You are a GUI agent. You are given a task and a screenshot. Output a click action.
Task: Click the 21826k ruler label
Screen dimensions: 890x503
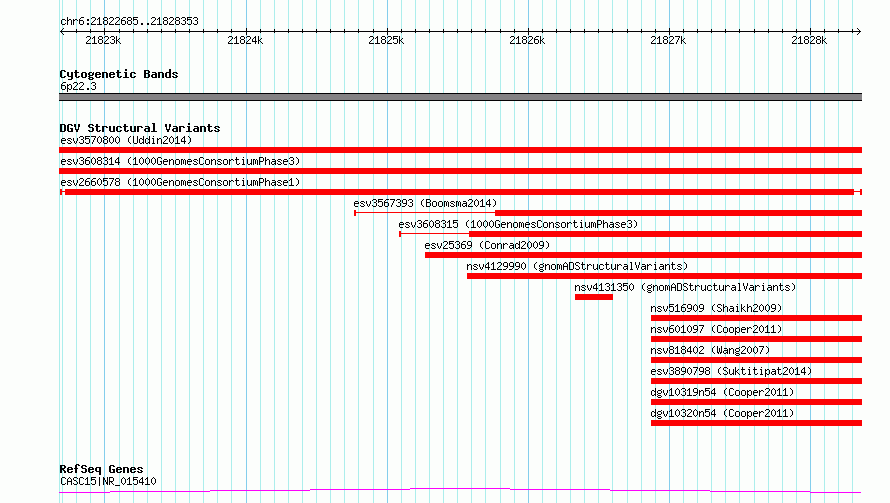[x=527, y=40]
